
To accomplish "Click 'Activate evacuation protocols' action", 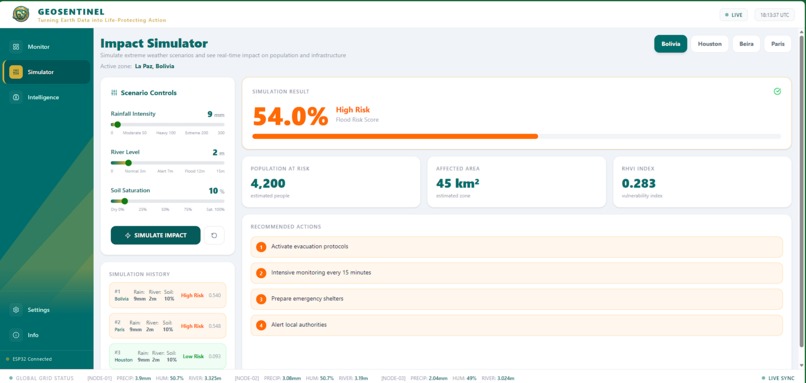I will point(517,247).
